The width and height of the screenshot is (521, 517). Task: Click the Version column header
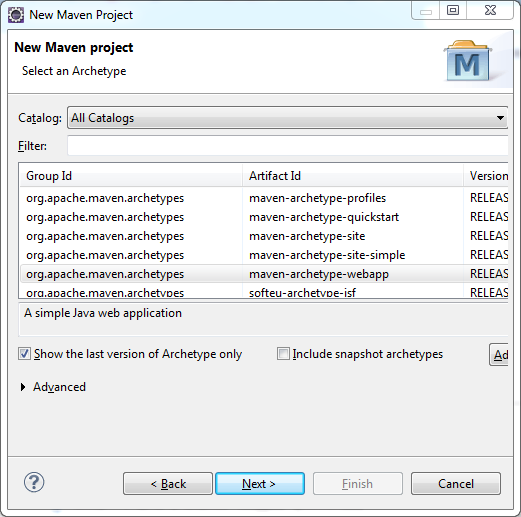point(486,176)
